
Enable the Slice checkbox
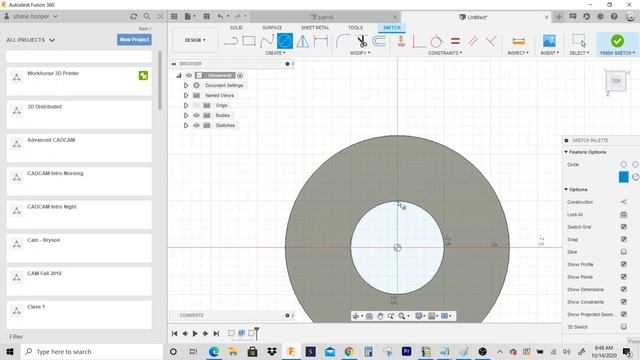coord(624,252)
